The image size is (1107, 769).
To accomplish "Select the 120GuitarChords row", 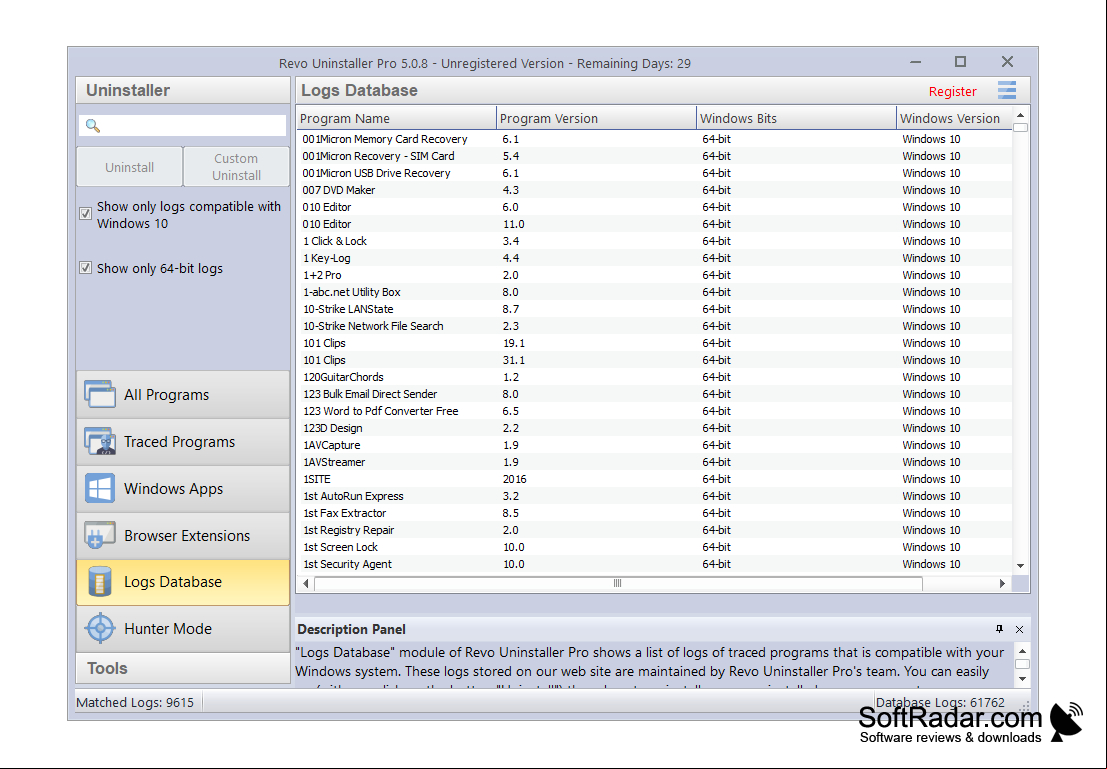I will (x=654, y=377).
